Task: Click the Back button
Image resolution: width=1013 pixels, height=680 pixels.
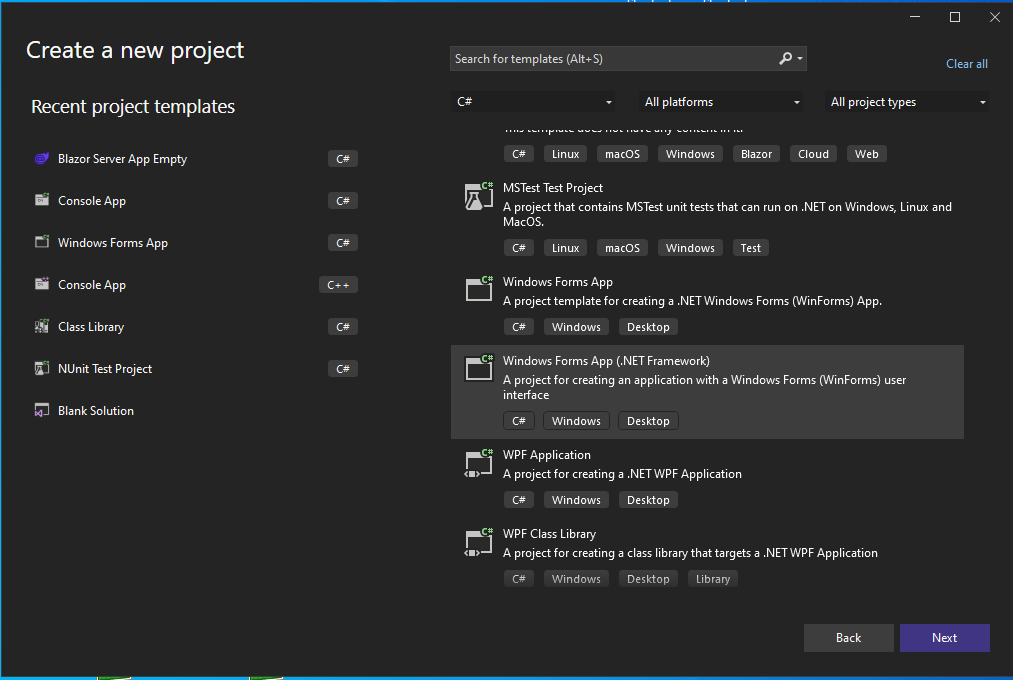Action: (x=848, y=638)
